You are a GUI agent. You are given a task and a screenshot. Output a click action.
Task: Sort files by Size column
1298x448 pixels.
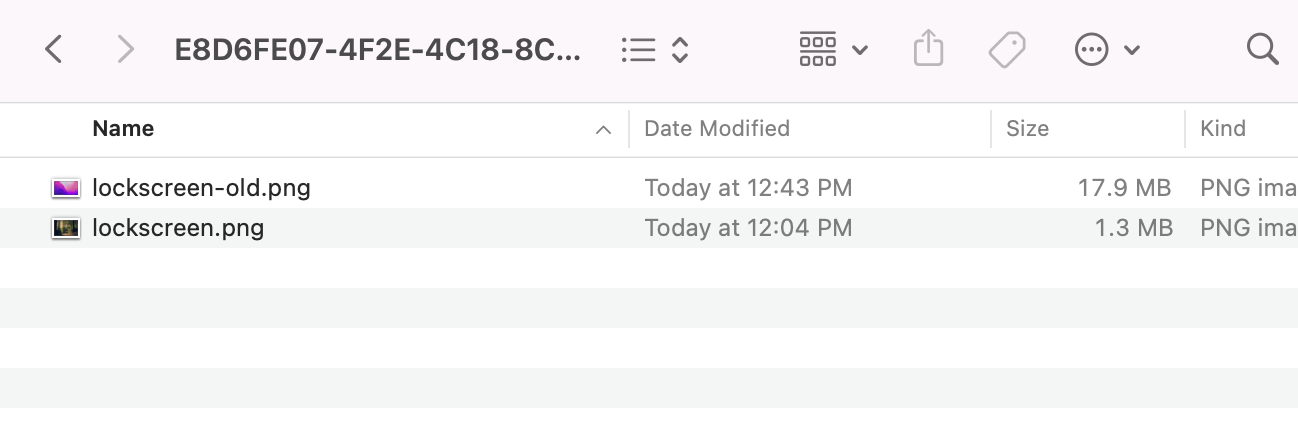coord(1027,128)
